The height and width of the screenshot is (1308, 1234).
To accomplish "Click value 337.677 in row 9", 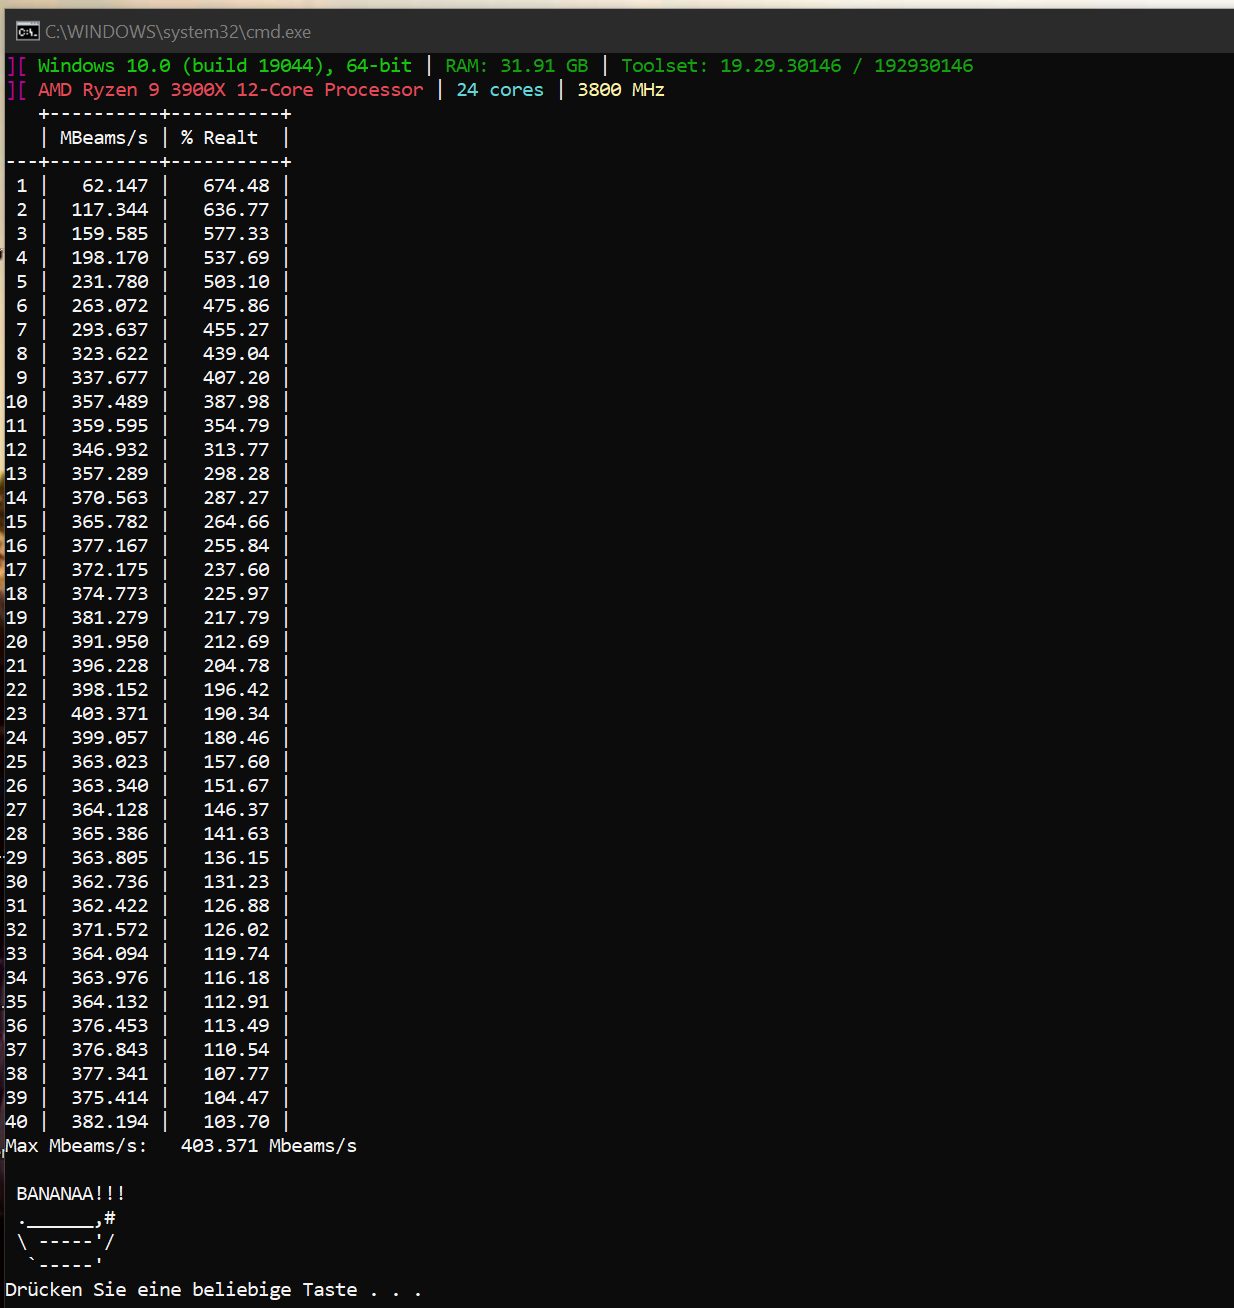I will pos(110,378).
